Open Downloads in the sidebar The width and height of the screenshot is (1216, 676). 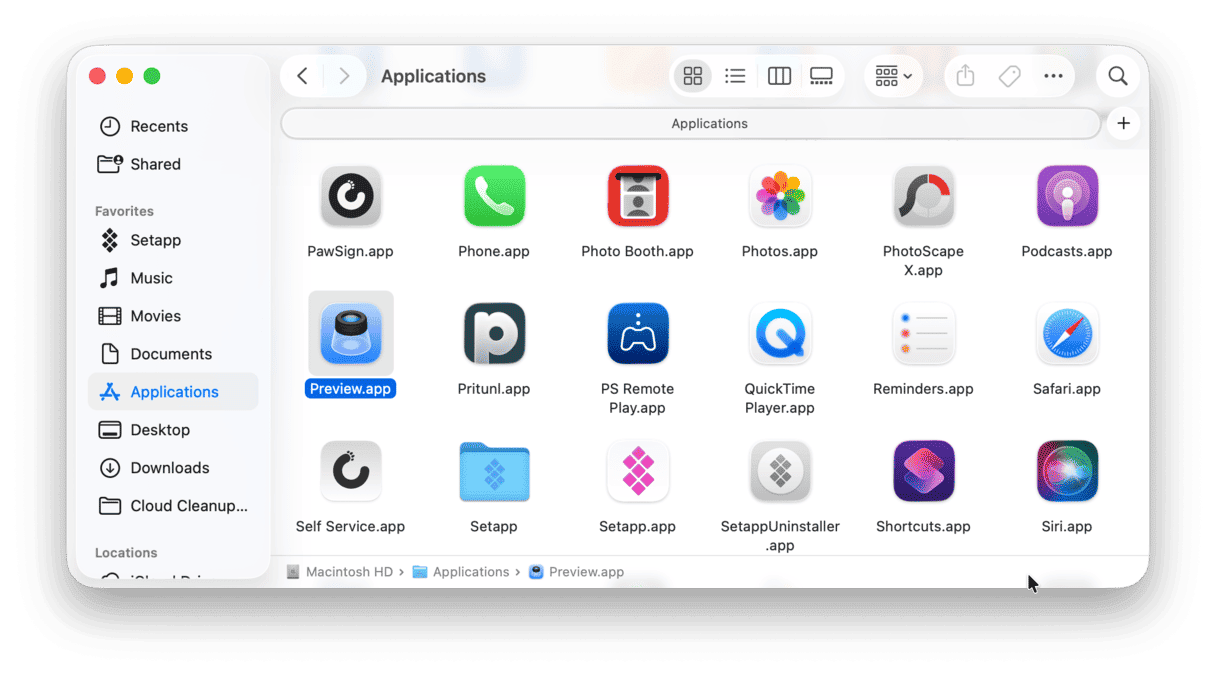click(173, 468)
